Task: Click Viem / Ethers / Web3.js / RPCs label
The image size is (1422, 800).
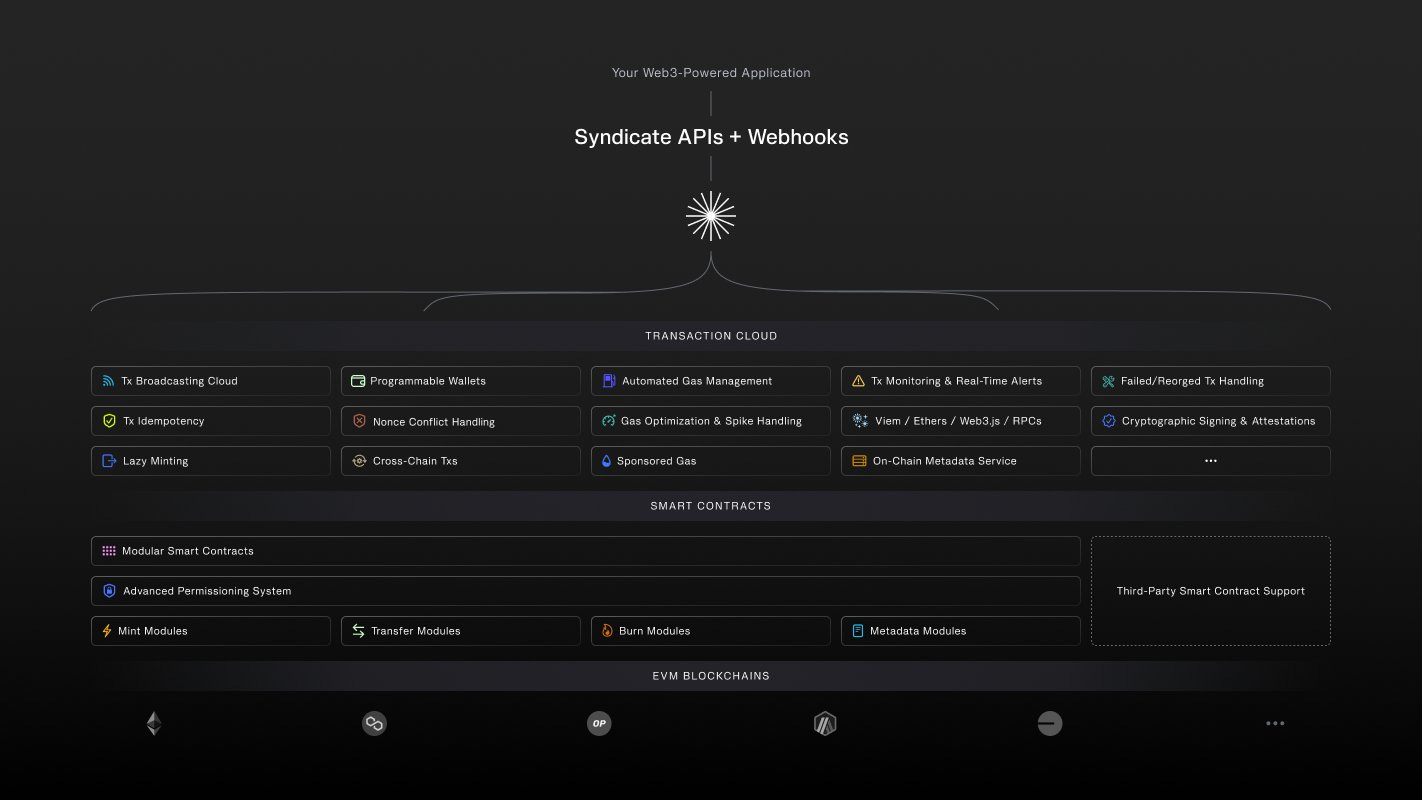Action: [x=958, y=421]
